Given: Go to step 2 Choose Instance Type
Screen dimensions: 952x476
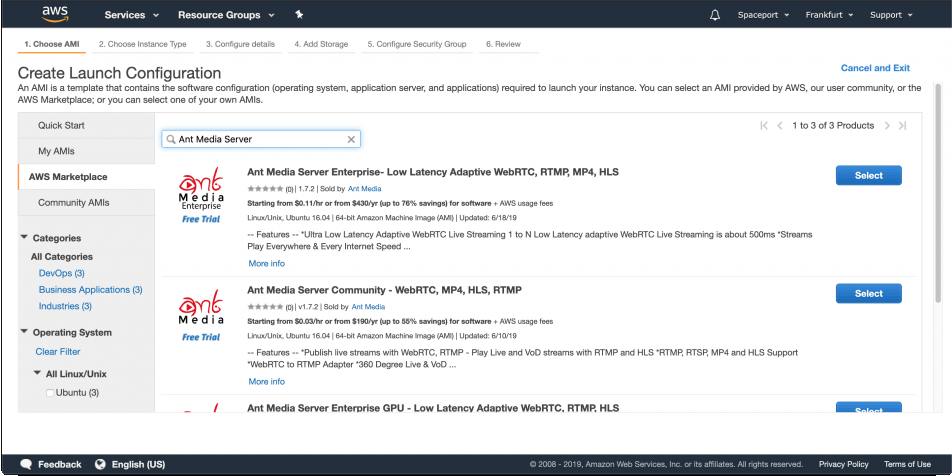Looking at the screenshot, I should 143,44.
